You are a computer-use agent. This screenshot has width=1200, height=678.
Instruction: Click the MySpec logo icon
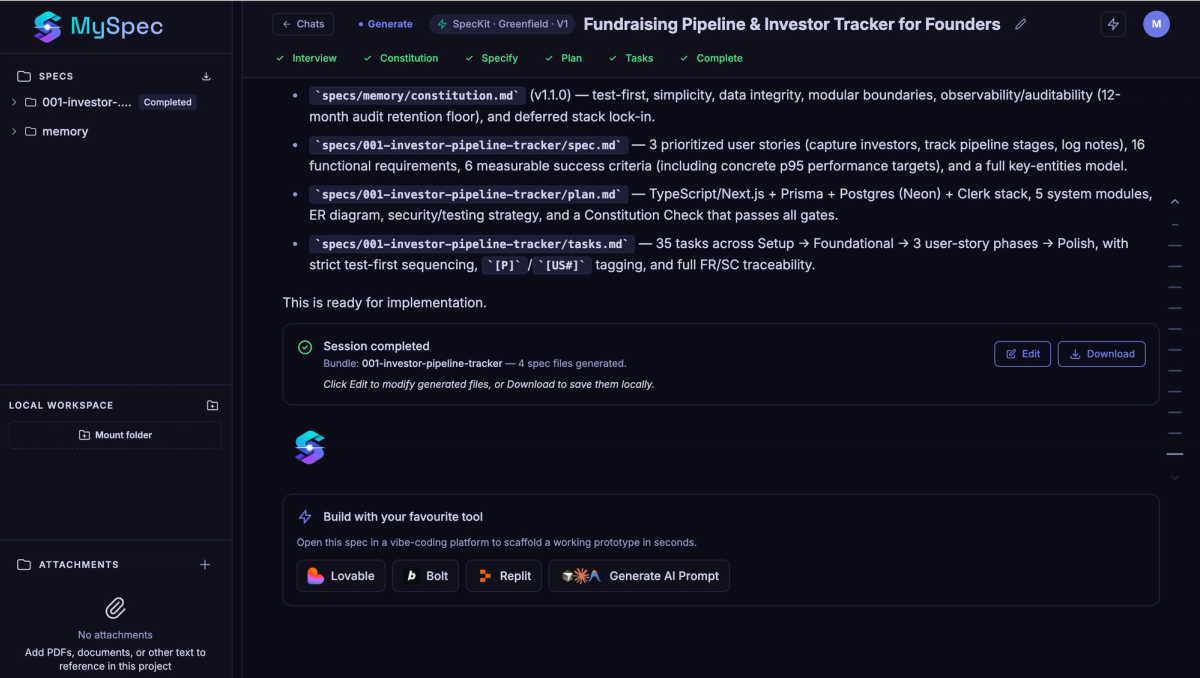click(x=47, y=27)
